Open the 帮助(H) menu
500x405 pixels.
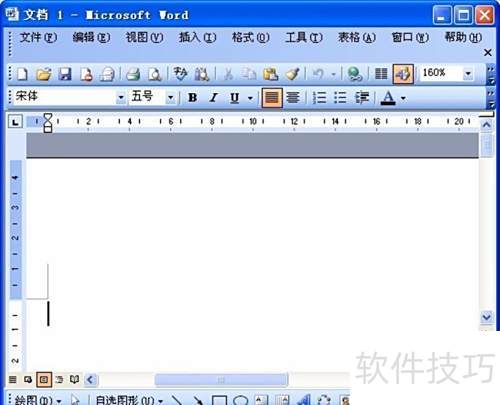(463, 37)
